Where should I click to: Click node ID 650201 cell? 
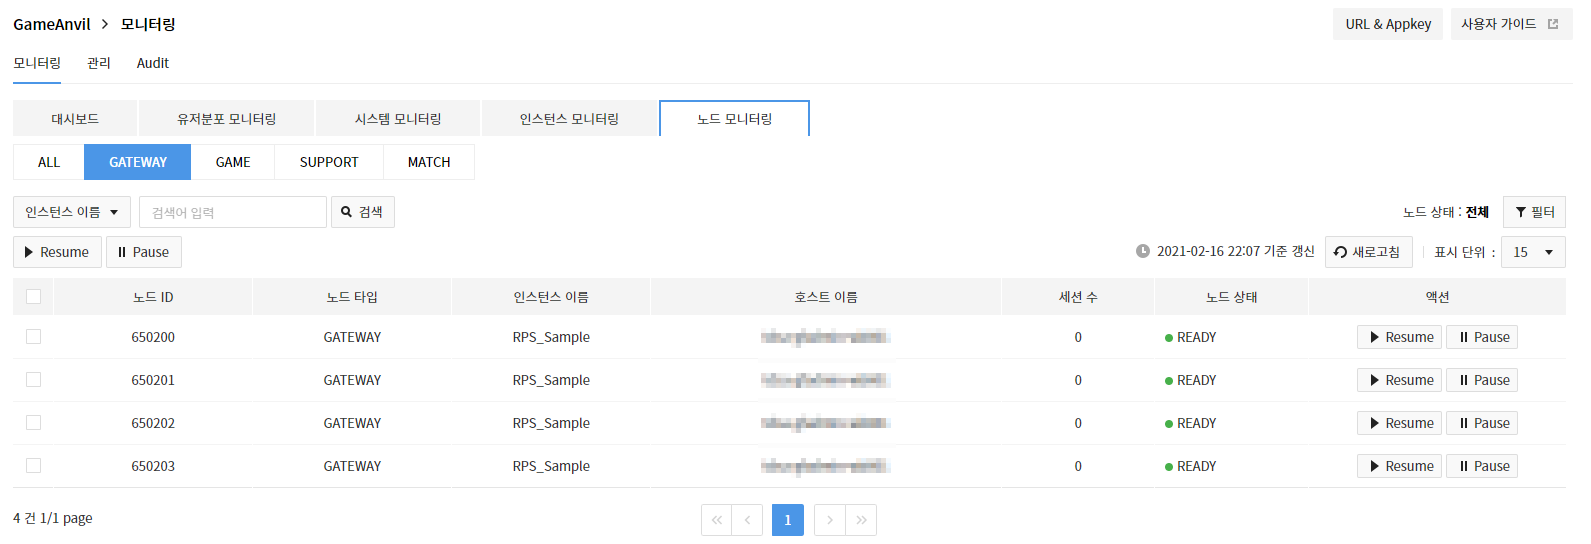point(153,380)
